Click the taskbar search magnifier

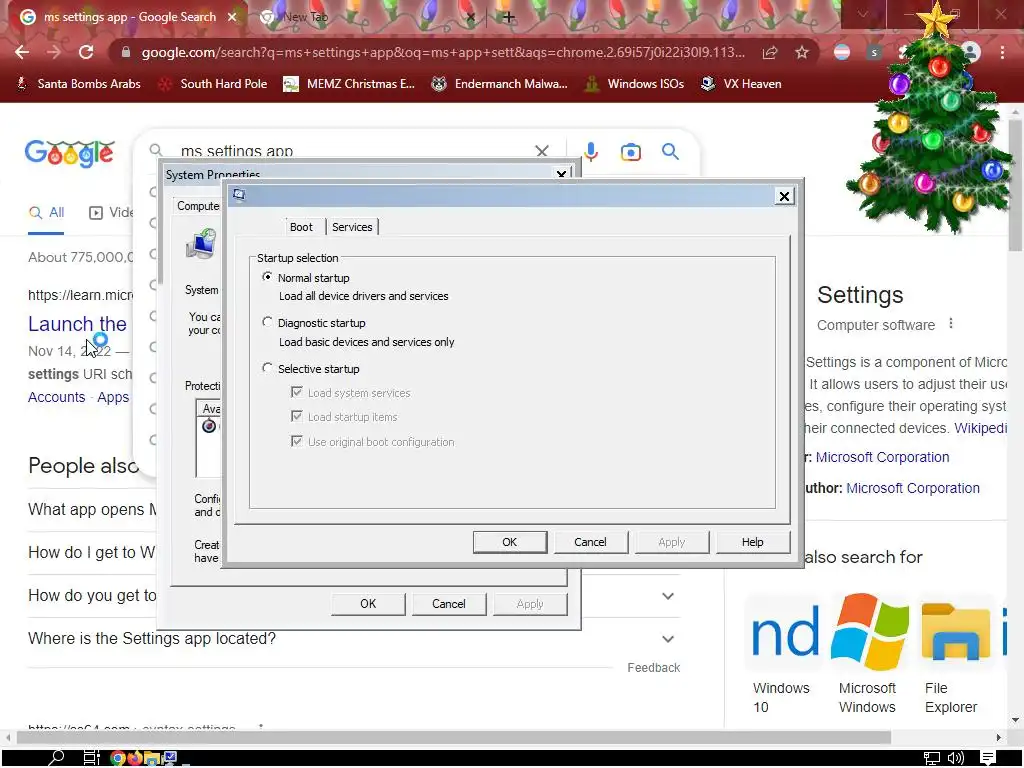click(x=56, y=758)
